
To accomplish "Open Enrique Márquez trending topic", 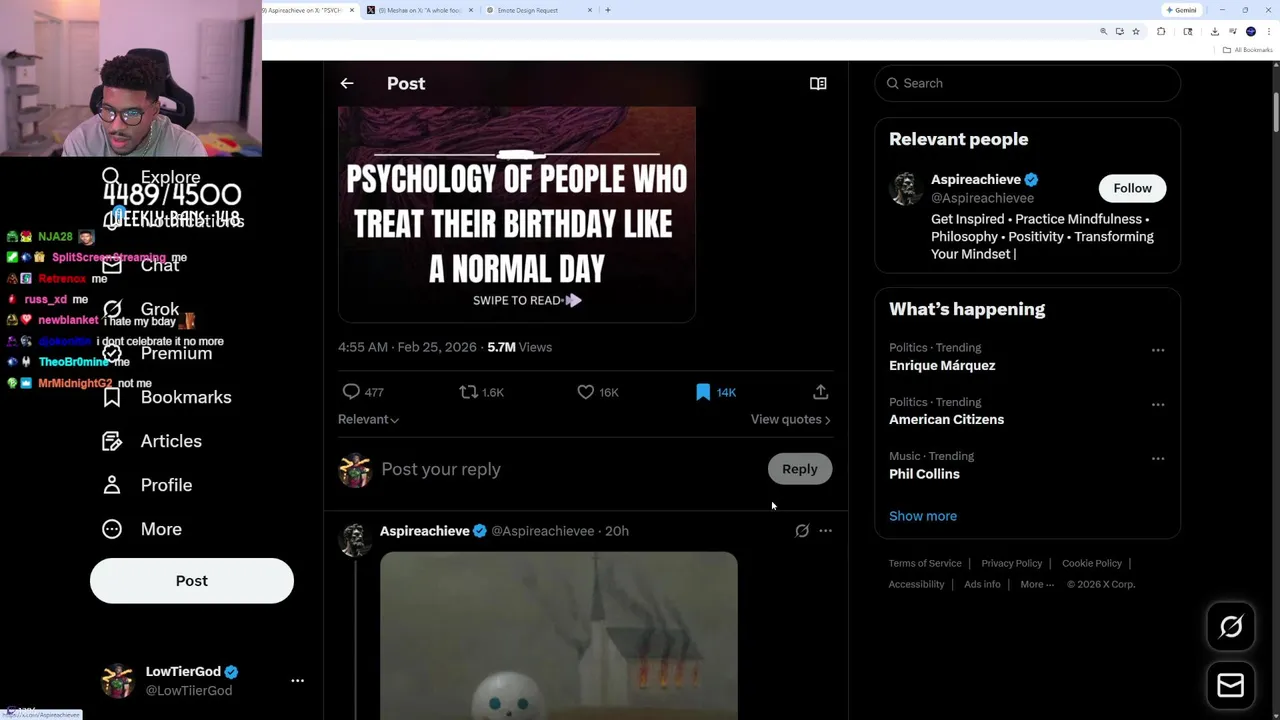I will pyautogui.click(x=942, y=366).
